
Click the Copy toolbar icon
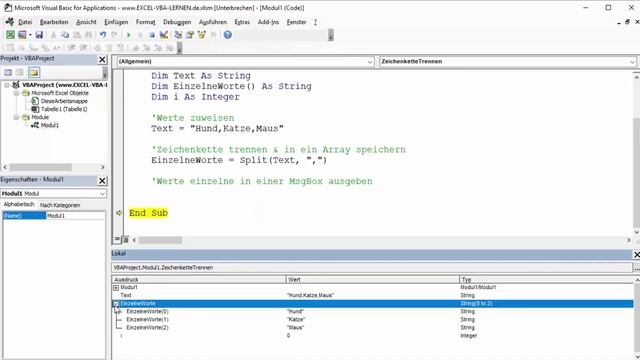point(65,35)
